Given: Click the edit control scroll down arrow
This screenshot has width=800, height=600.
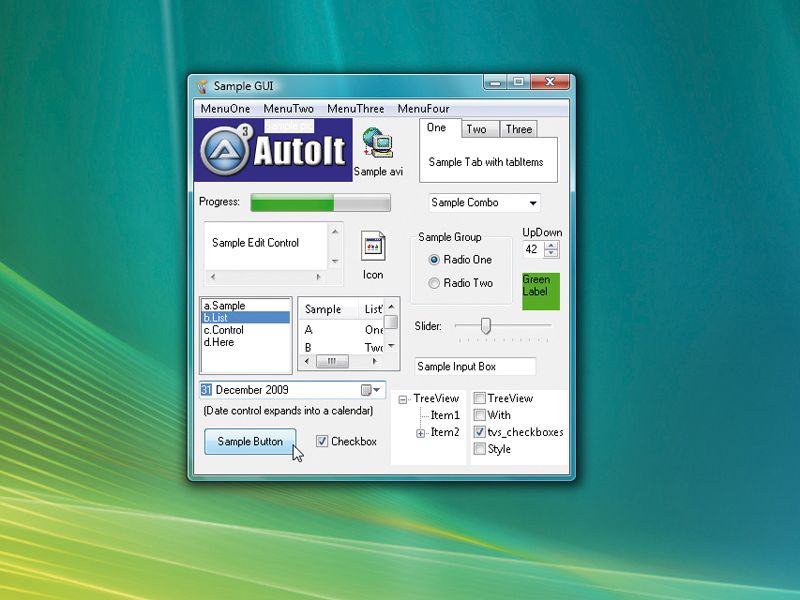Looking at the screenshot, I should pyautogui.click(x=335, y=261).
